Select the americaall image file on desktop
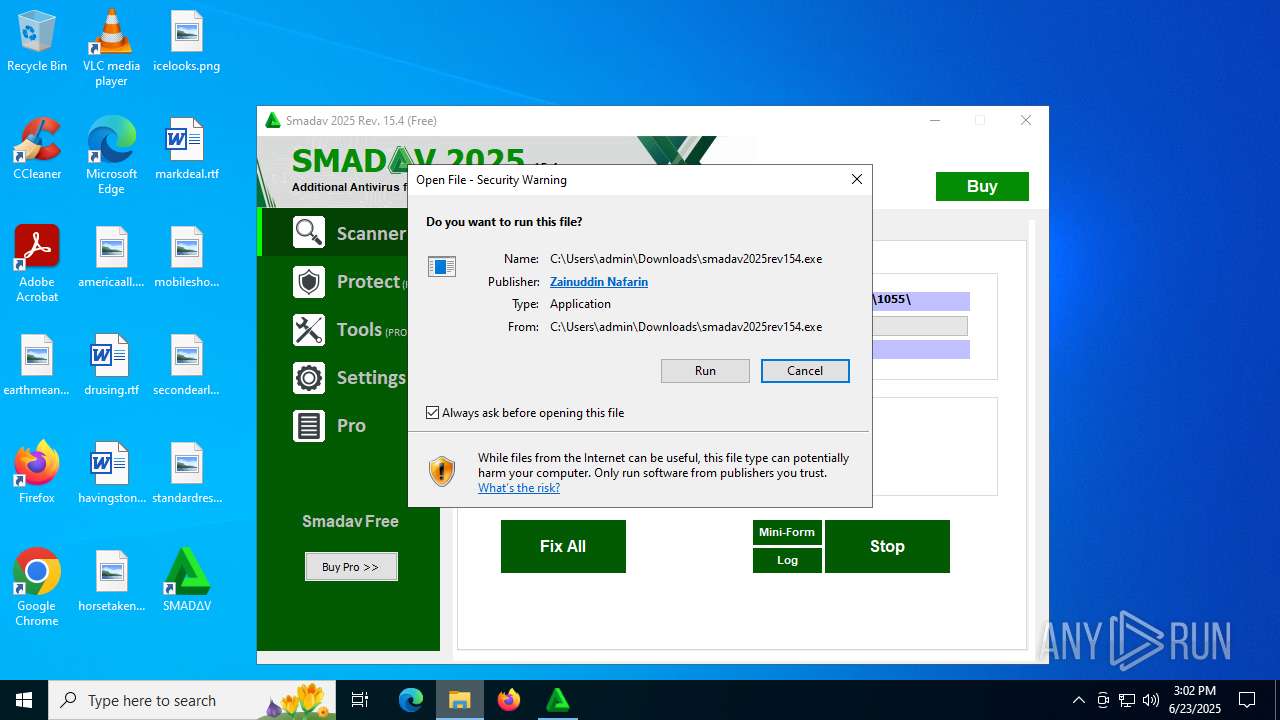Viewport: 1280px width, 720px height. tap(111, 258)
